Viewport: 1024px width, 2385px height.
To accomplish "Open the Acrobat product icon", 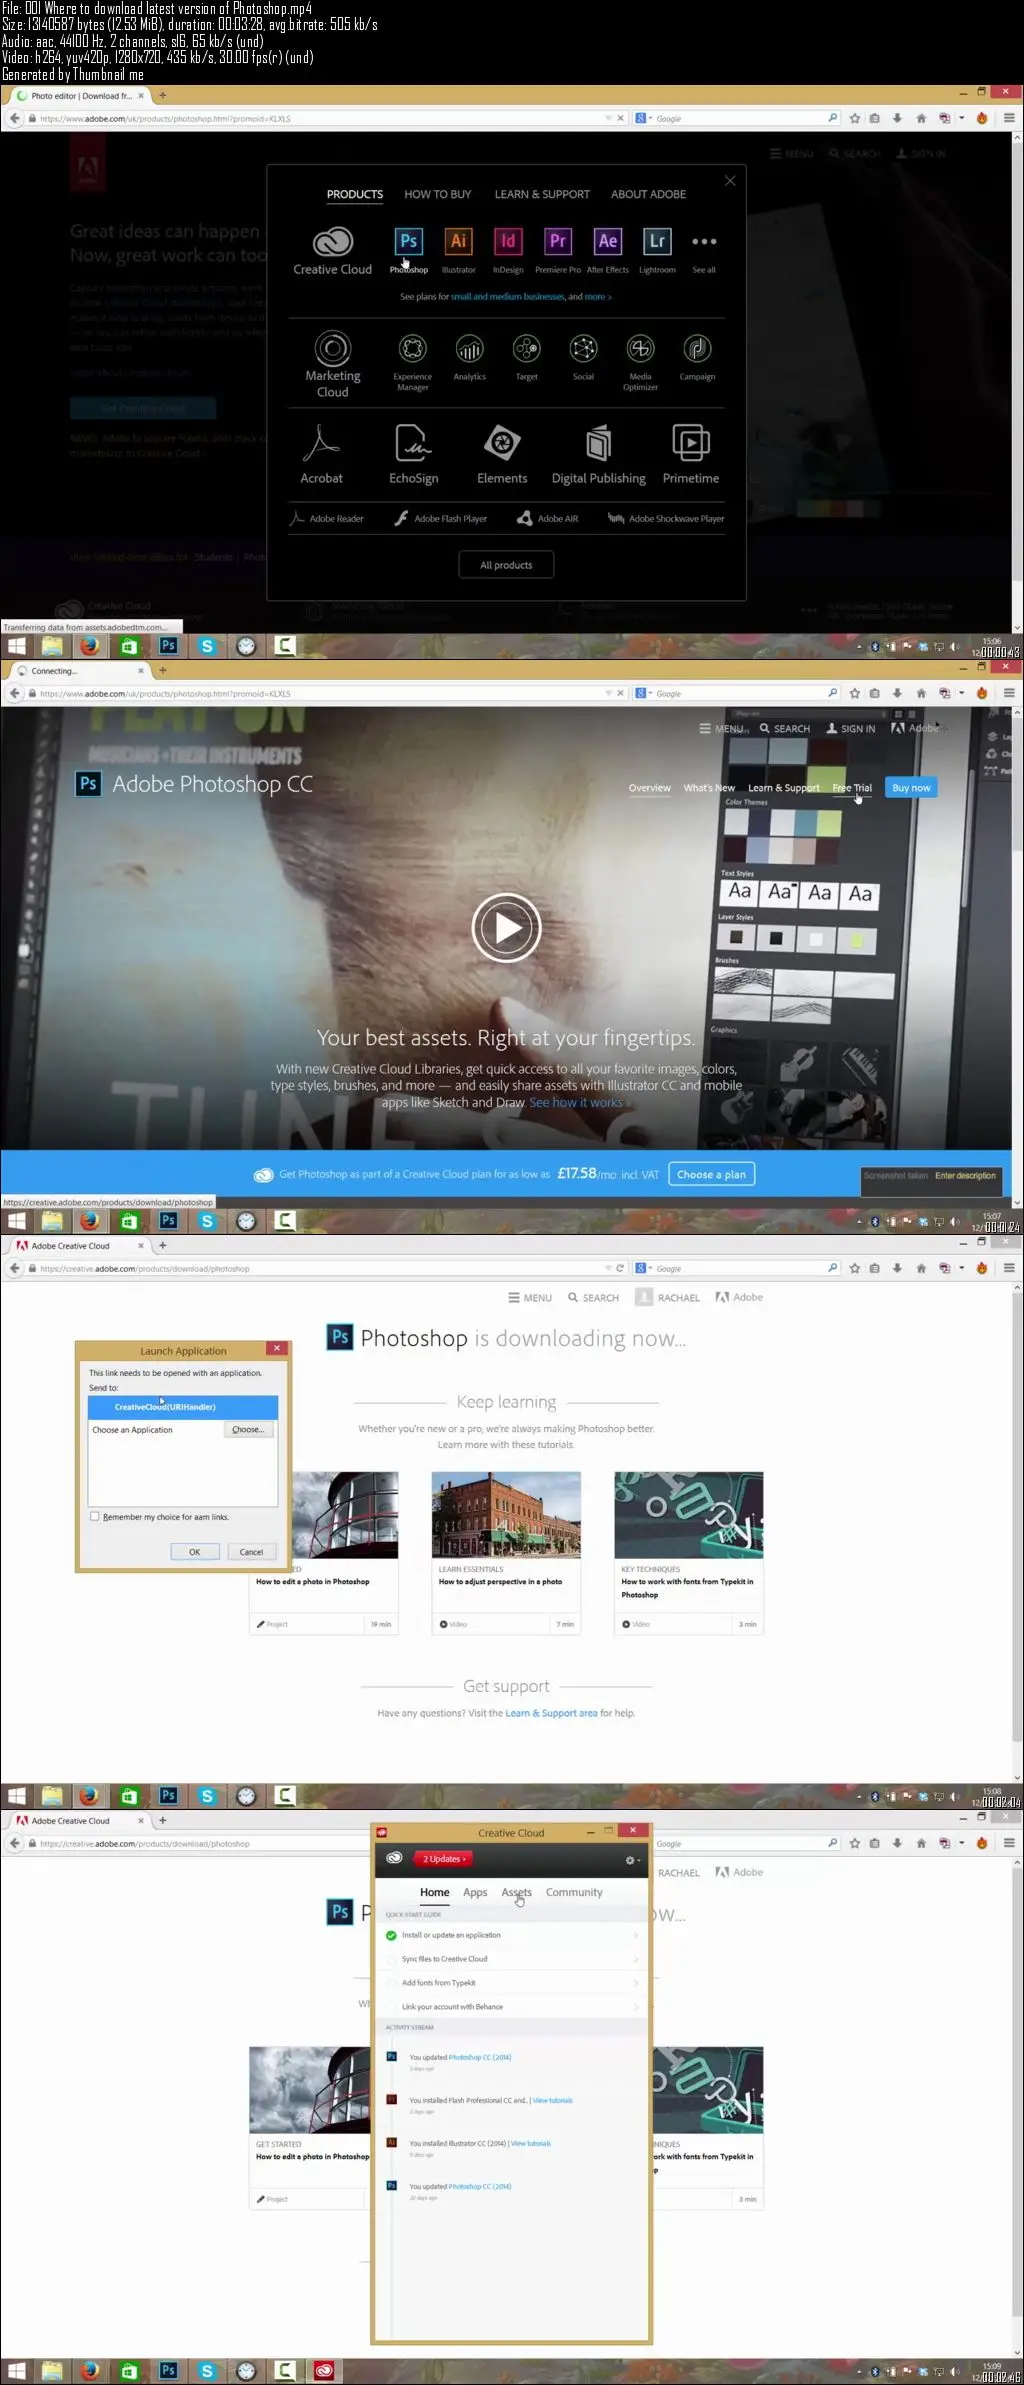I will pos(322,443).
